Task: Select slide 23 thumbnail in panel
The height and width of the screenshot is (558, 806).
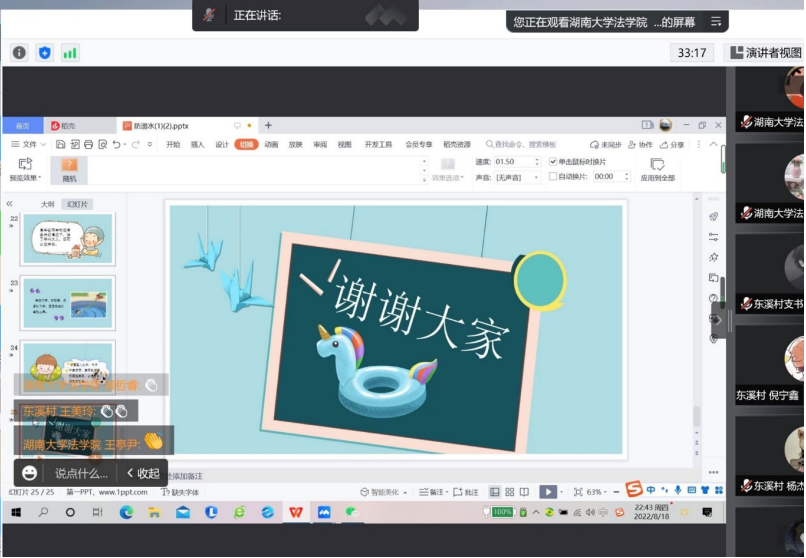Action: [x=67, y=302]
